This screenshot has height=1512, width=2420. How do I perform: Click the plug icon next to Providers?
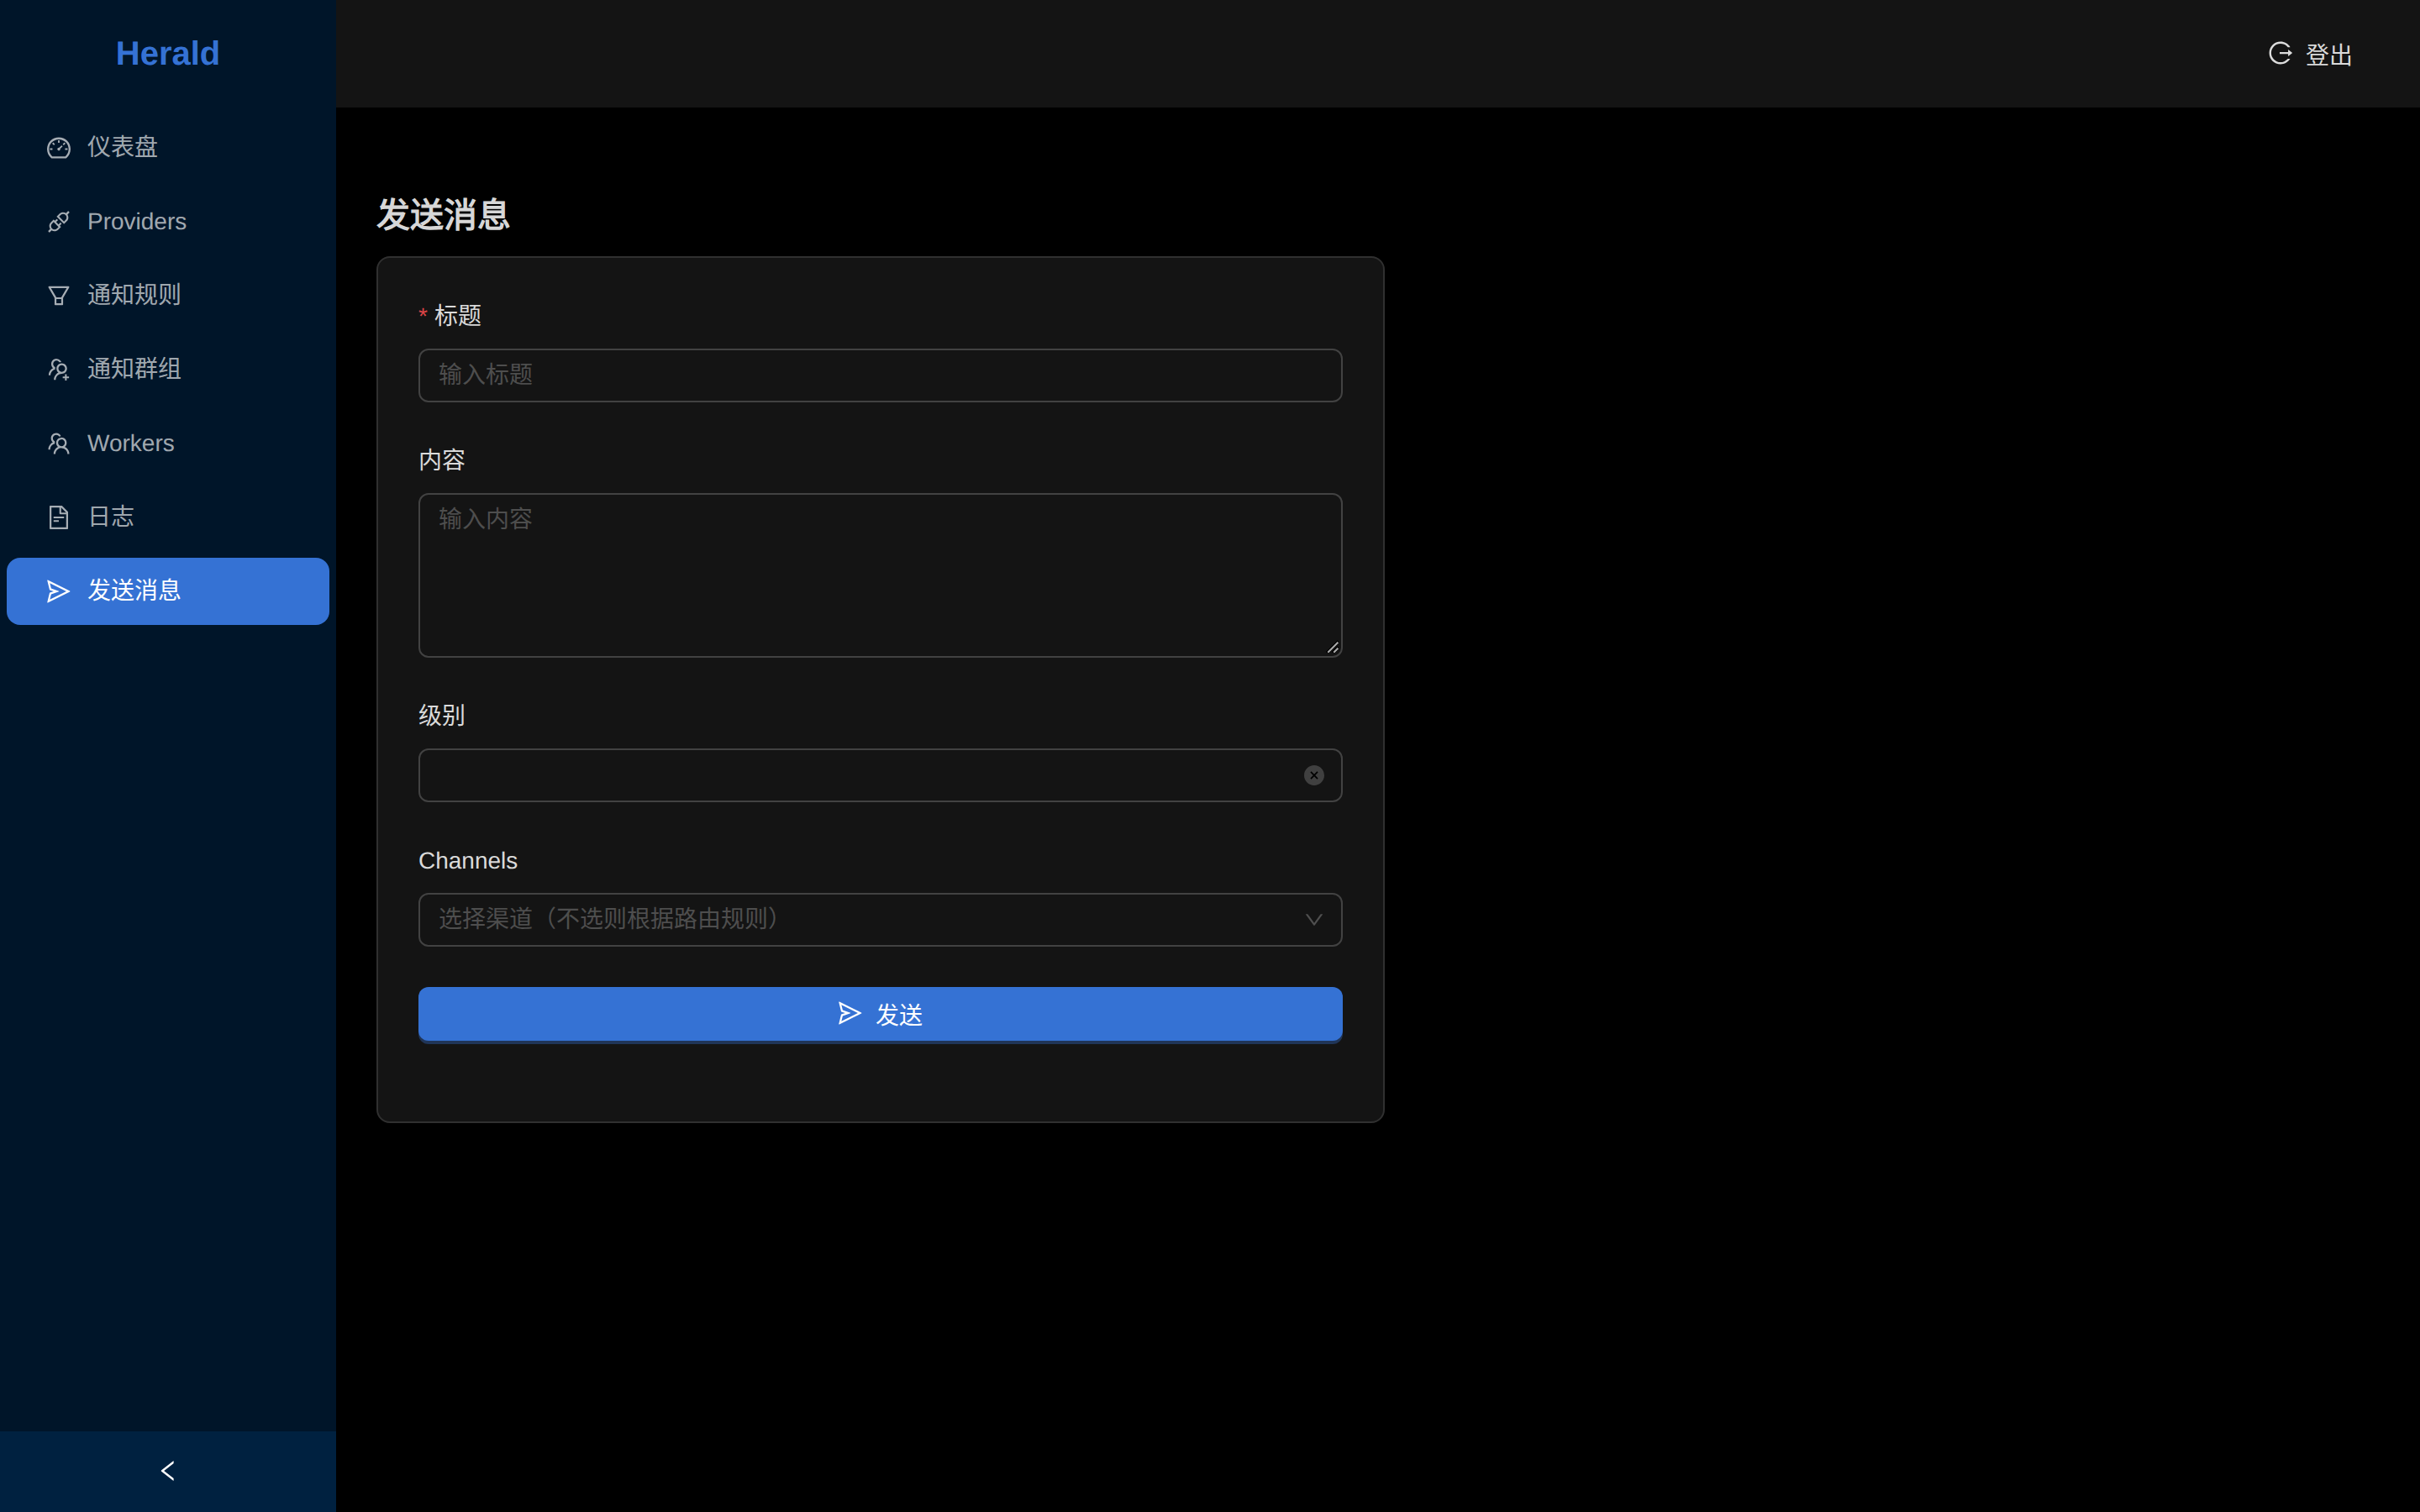tap(59, 222)
